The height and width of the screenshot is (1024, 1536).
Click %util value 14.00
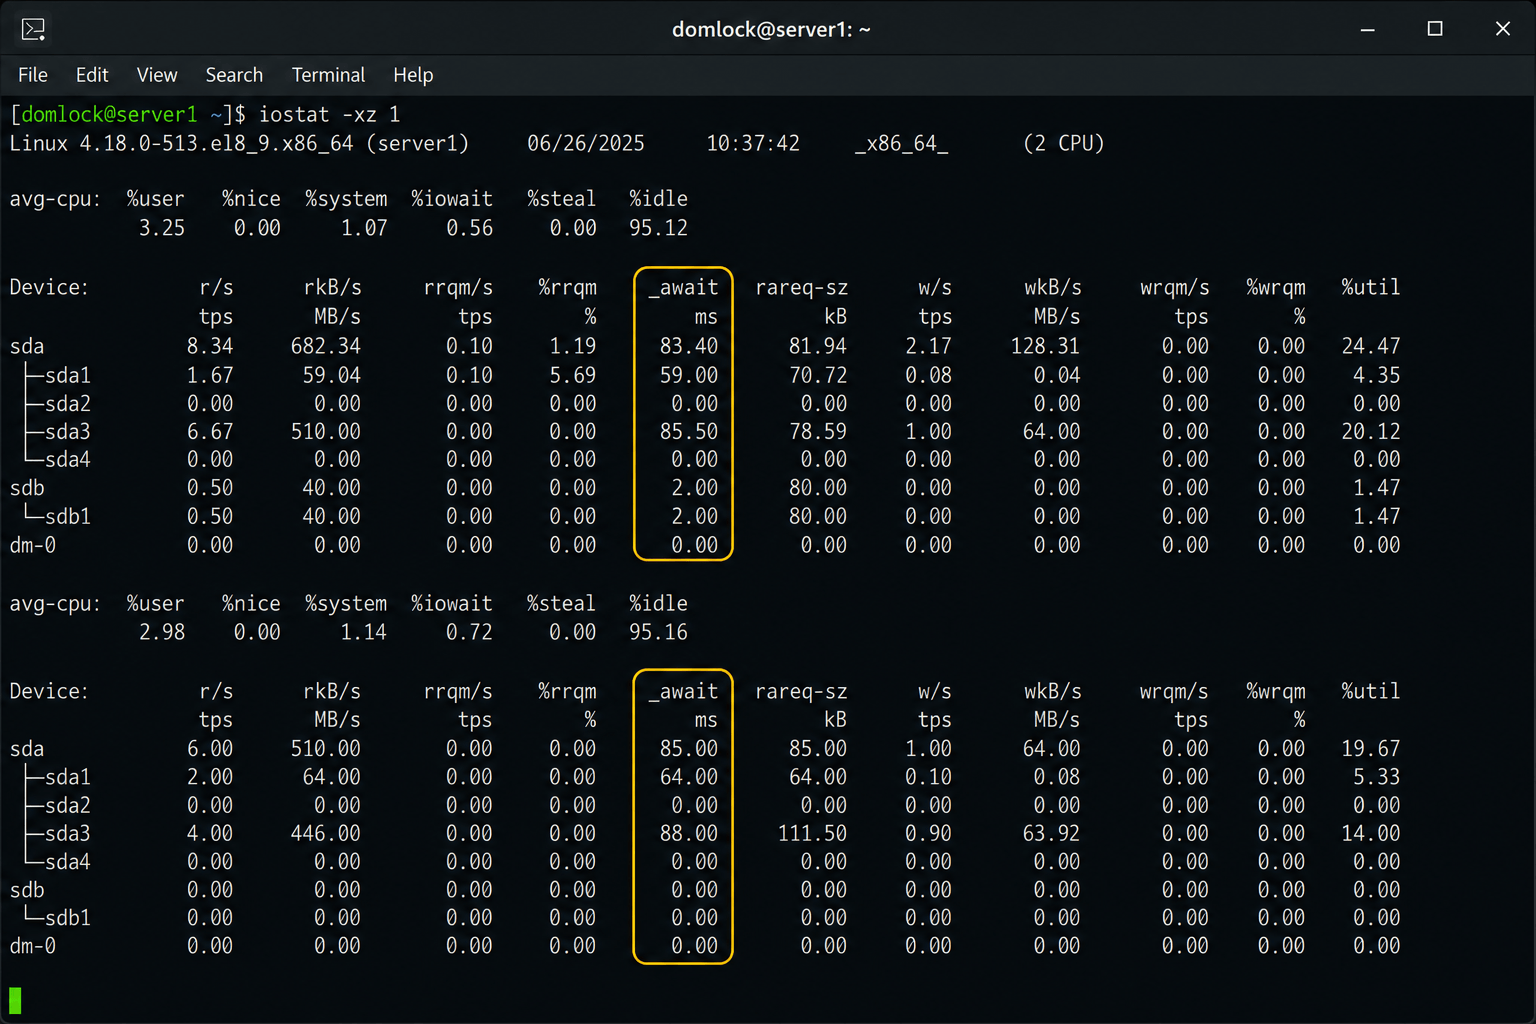(x=1371, y=833)
